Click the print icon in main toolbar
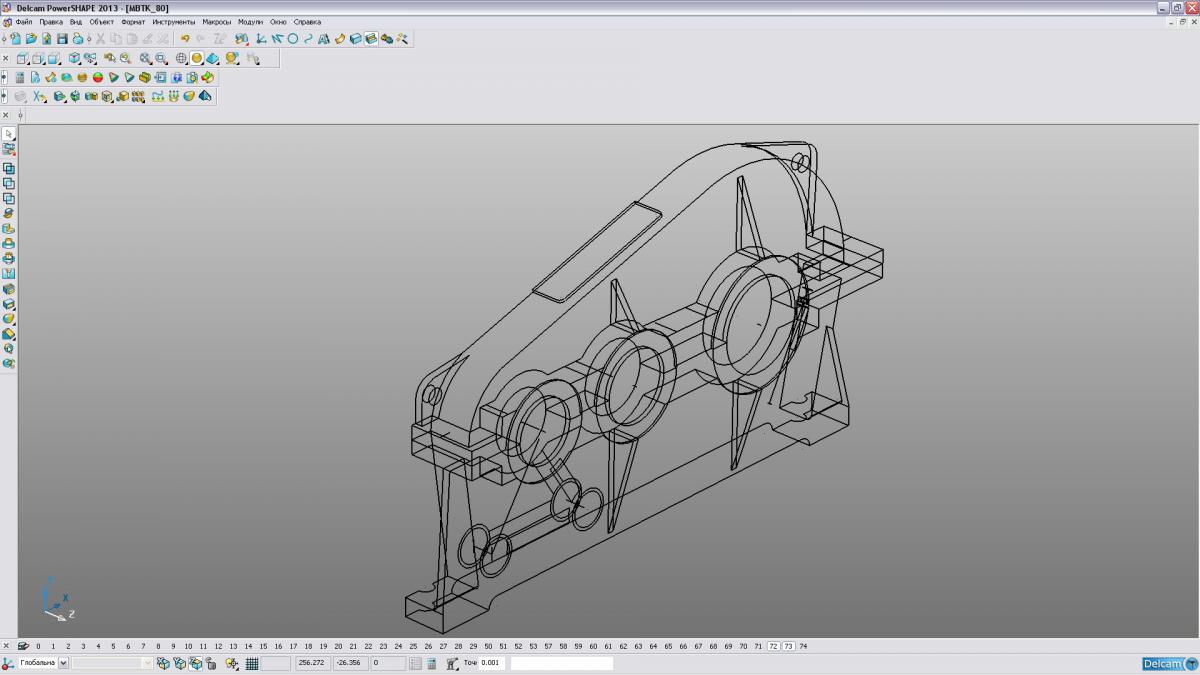Viewport: 1200px width, 675px height. (x=78, y=39)
